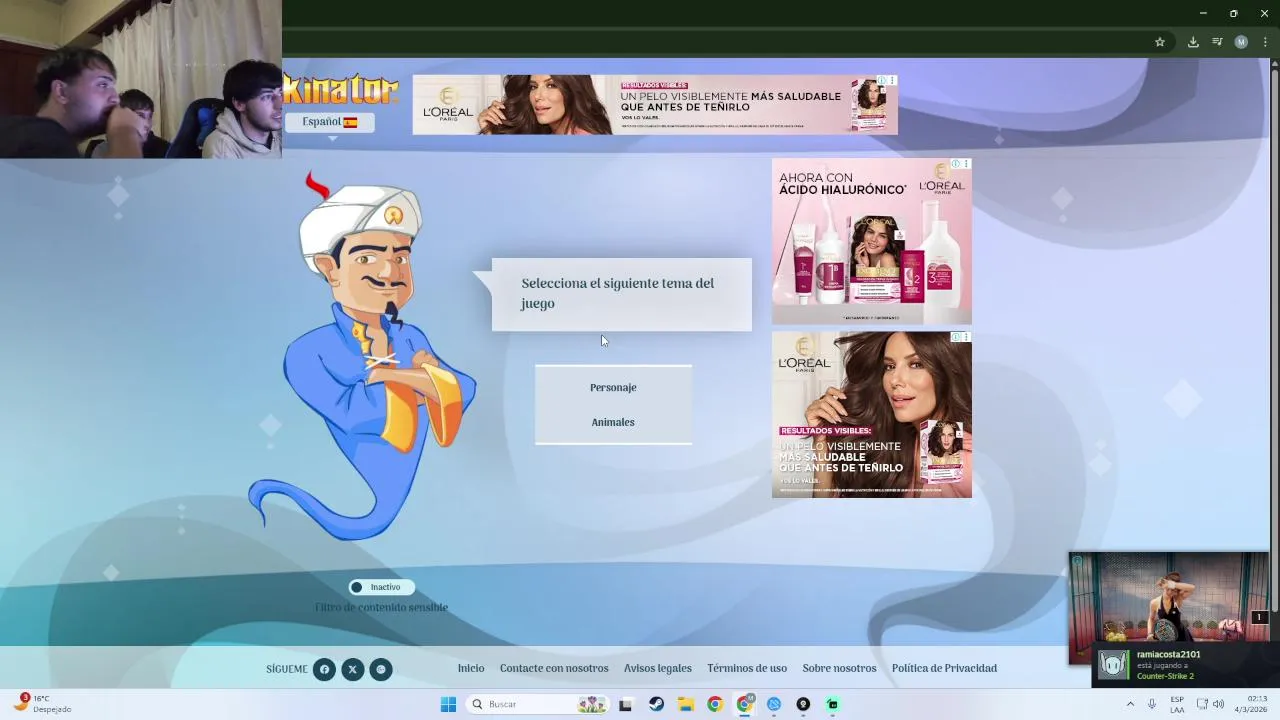
Task: Open the first Chrome icon in the taskbar
Action: 714,704
